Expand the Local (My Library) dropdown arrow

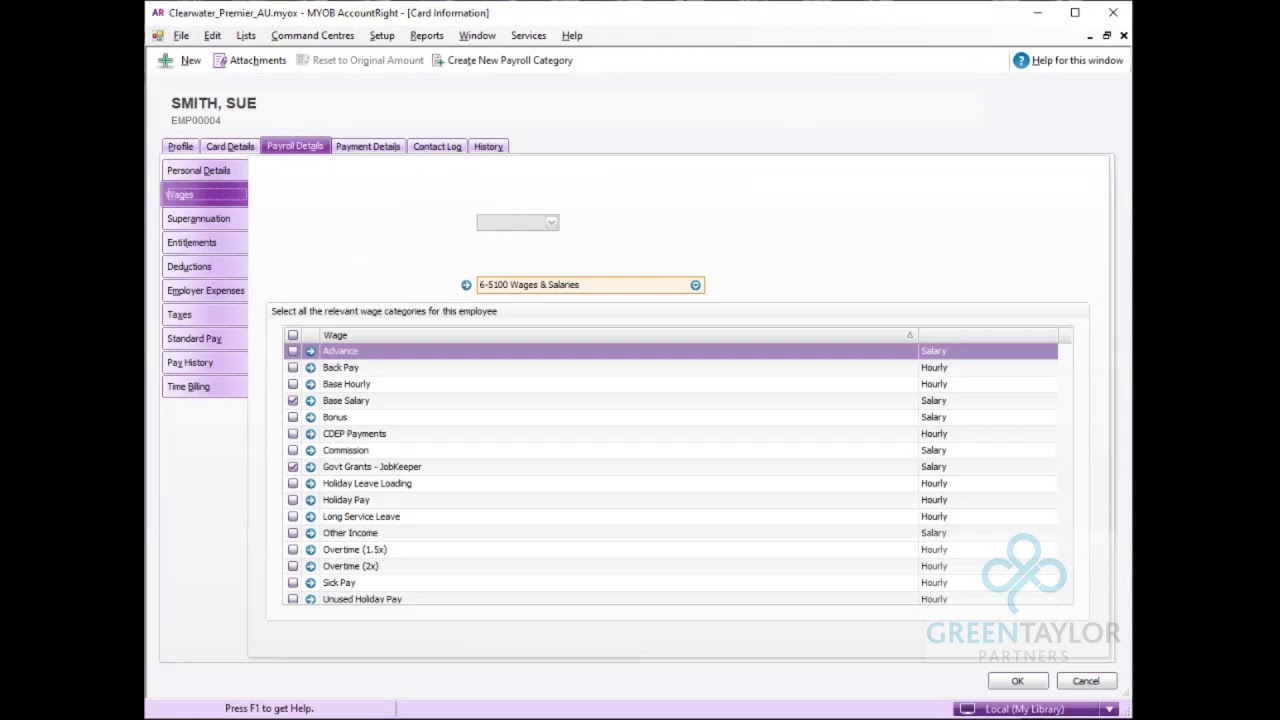(x=1109, y=709)
